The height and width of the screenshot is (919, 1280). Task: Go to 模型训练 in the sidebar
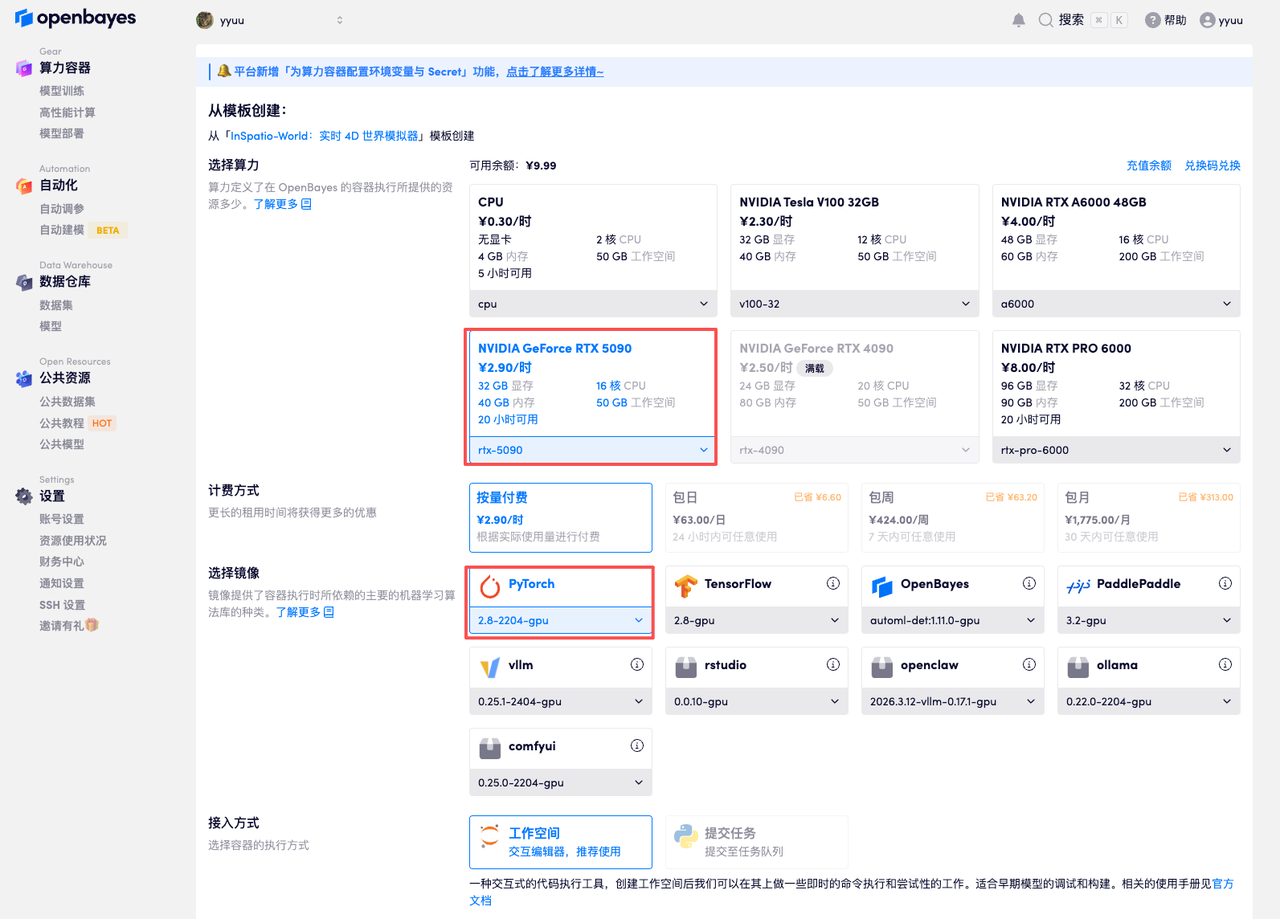point(62,91)
